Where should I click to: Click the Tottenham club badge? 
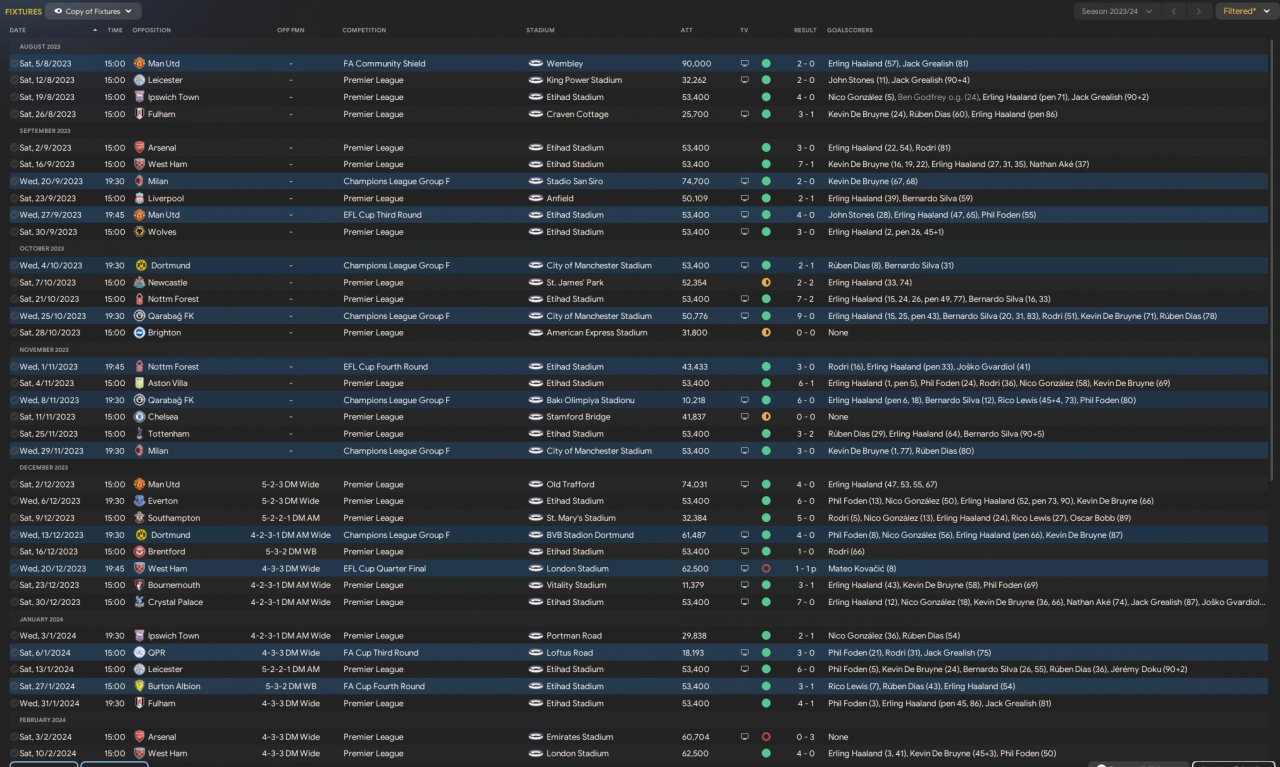(139, 434)
